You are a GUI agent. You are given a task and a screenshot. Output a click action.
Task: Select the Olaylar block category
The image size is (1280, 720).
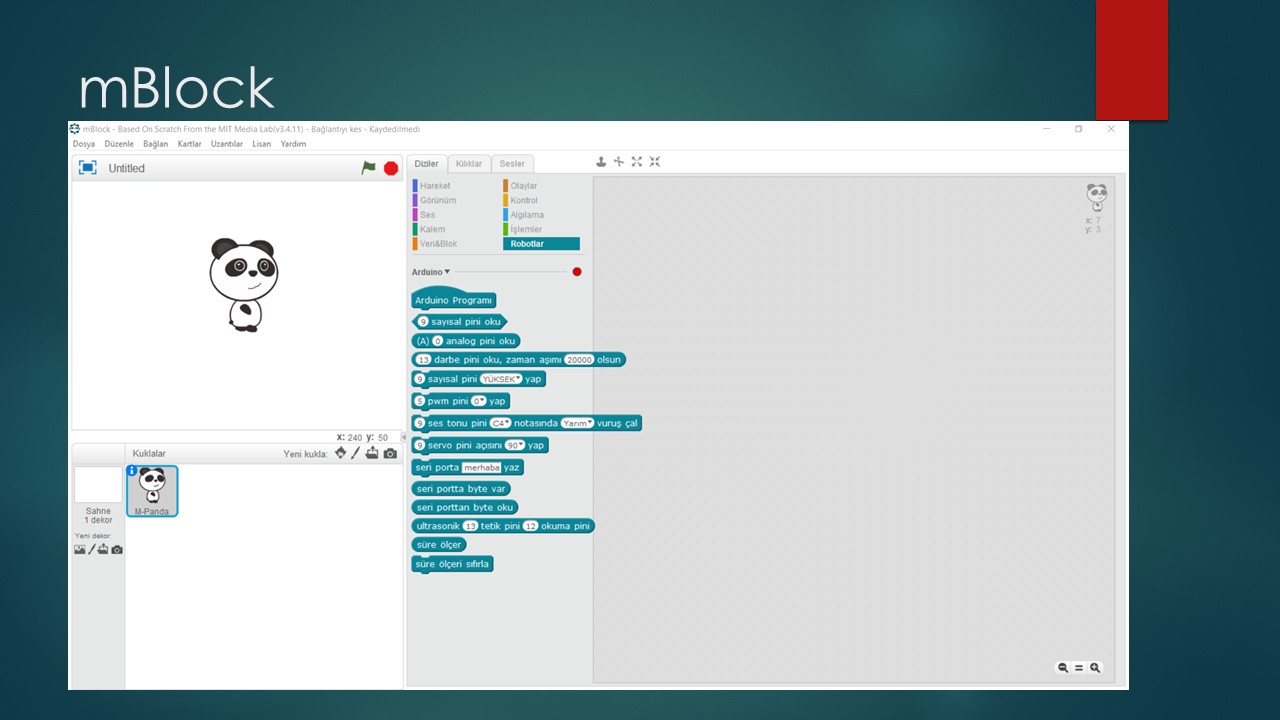[524, 186]
